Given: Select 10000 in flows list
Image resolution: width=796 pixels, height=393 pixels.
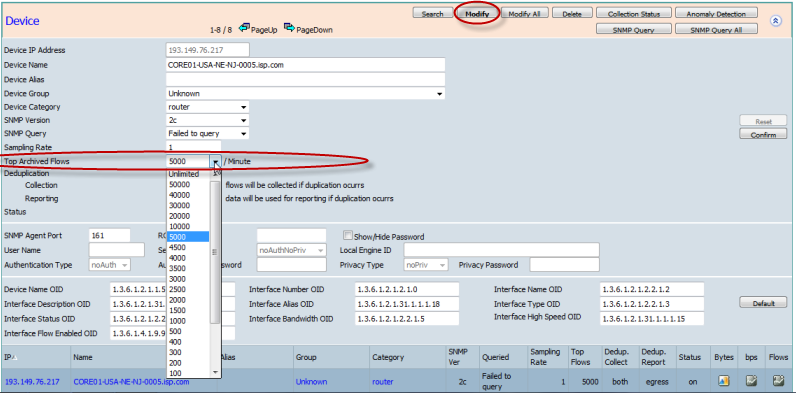Looking at the screenshot, I should 188,226.
